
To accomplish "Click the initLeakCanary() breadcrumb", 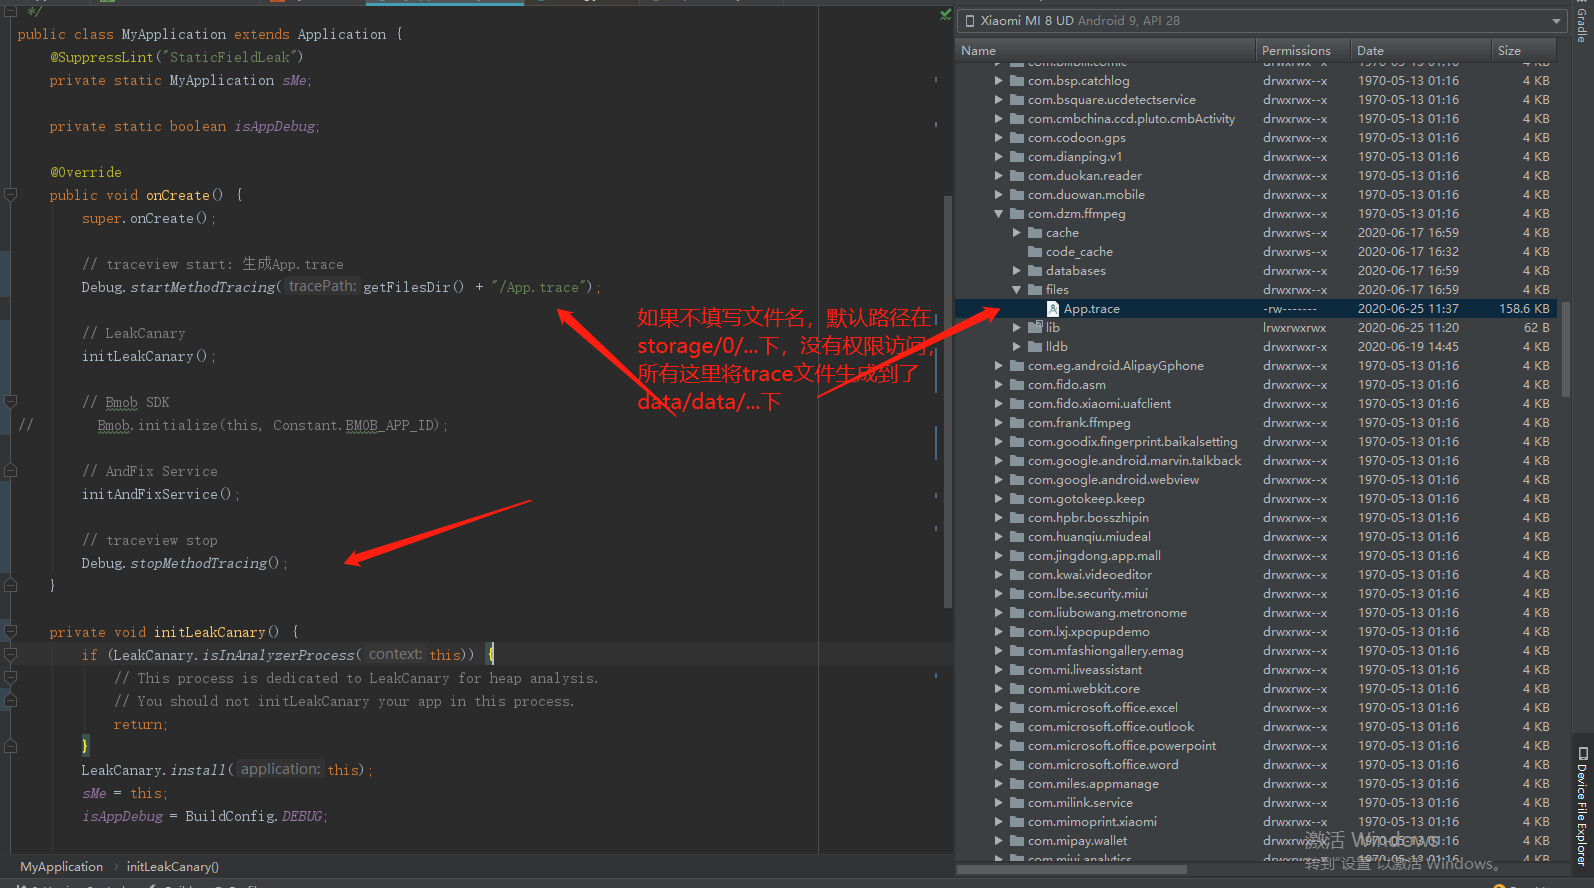I will click(x=172, y=867).
